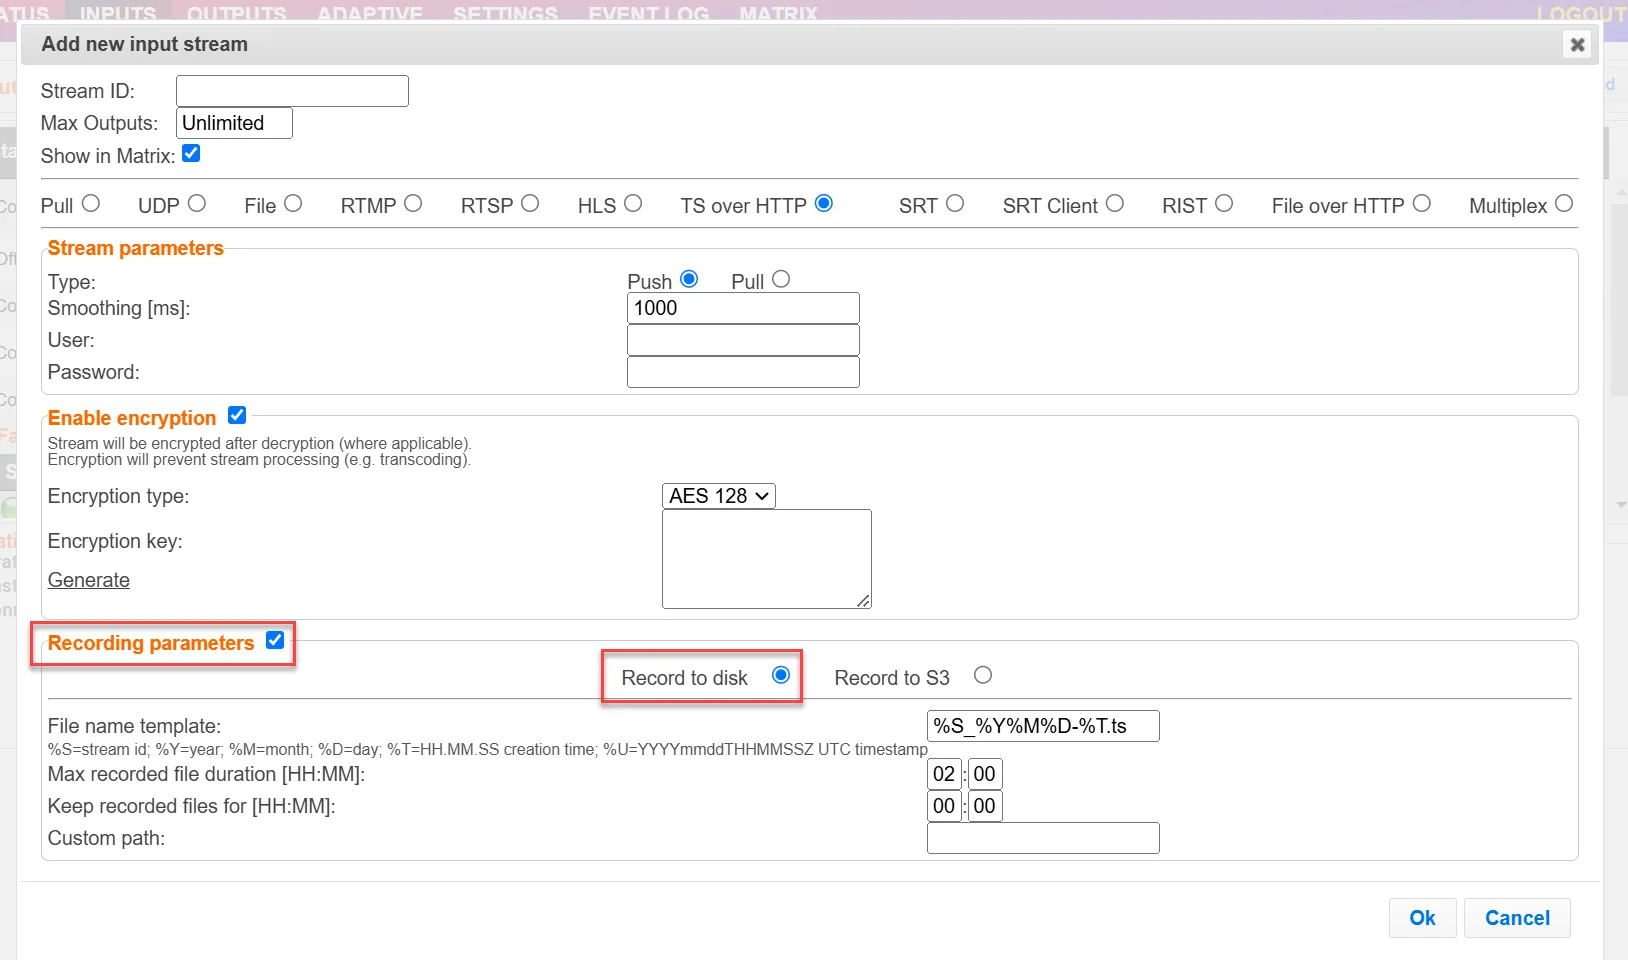Focus the File name template field
Image resolution: width=1628 pixels, height=960 pixels.
[x=1042, y=726]
